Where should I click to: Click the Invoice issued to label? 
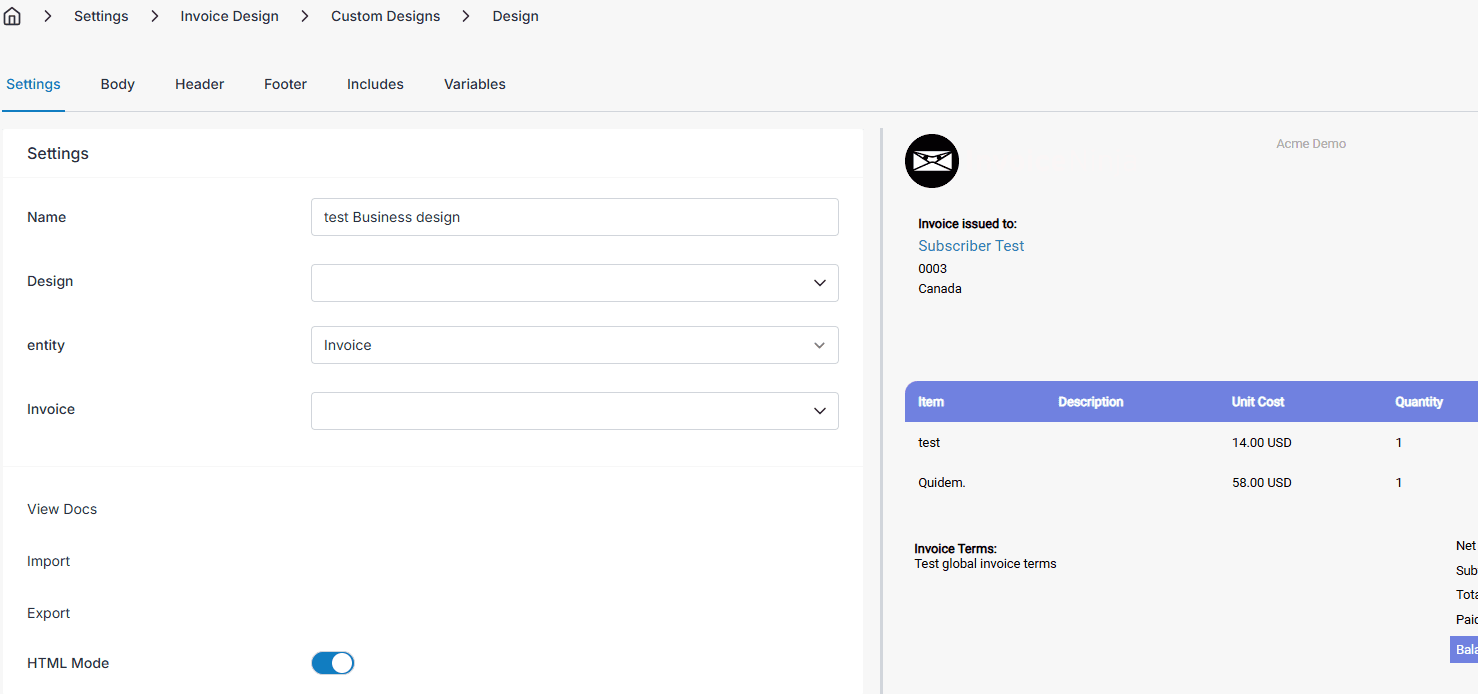point(967,224)
